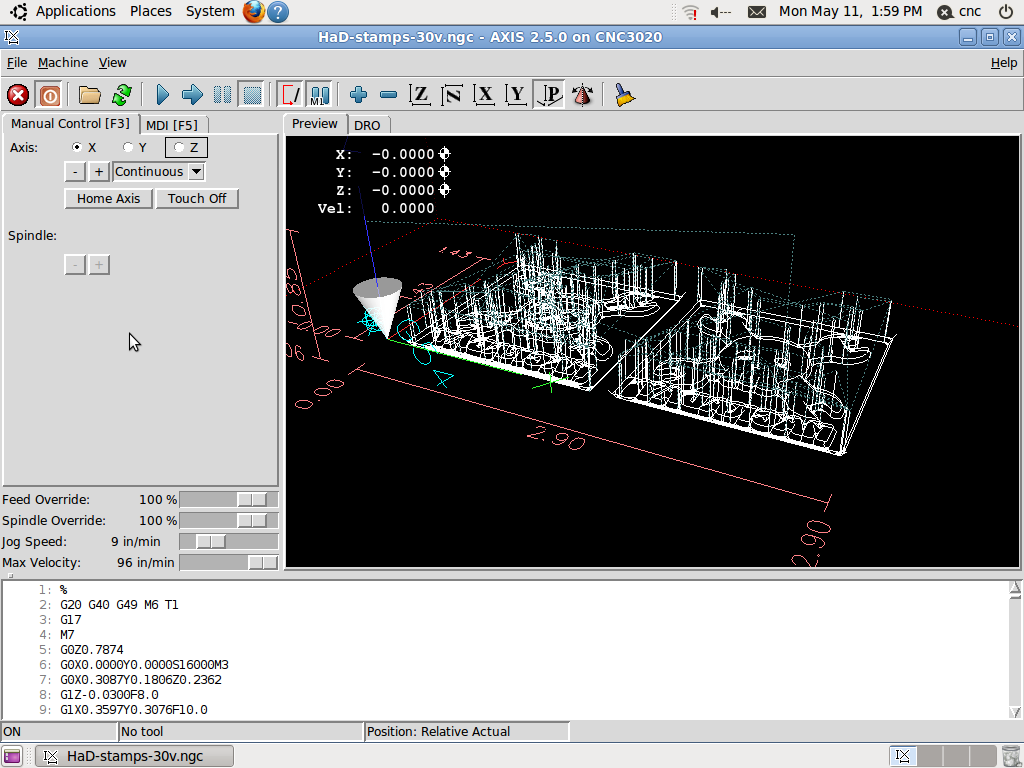The width and height of the screenshot is (1024, 768).
Task: Select the X axis radio button
Action: coord(78,147)
